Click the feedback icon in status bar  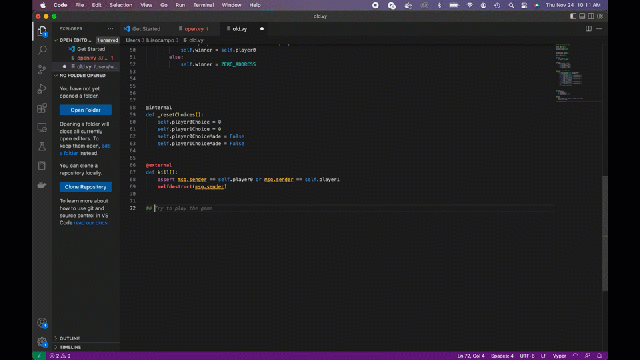587,356
